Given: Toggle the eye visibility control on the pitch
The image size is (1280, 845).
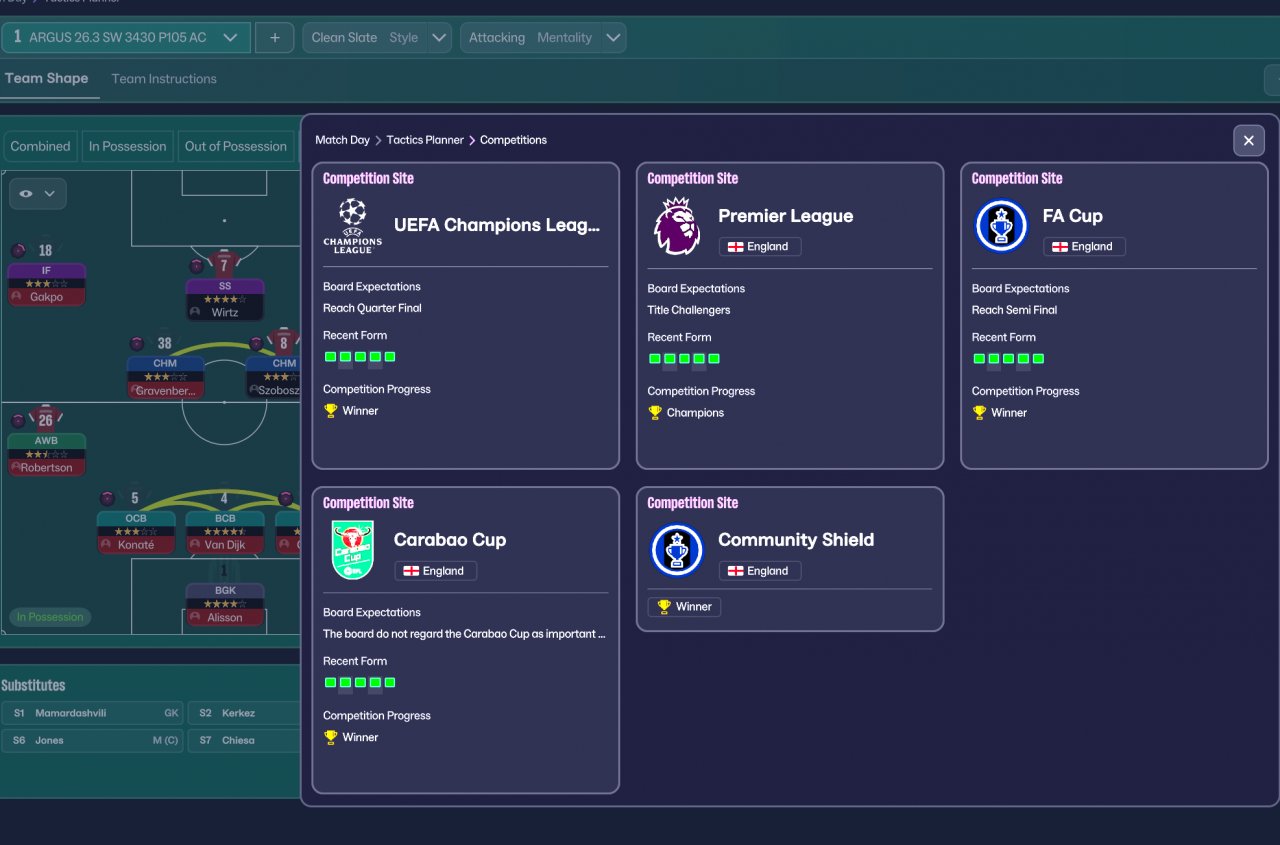Looking at the screenshot, I should click(x=26, y=194).
